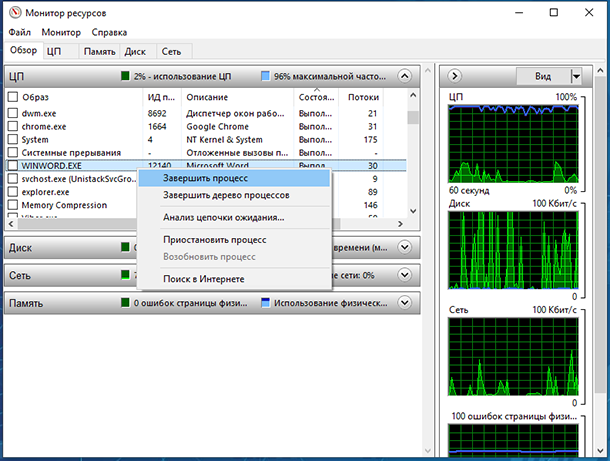
Task: Click the 8692 process ID
Action: click(157, 113)
